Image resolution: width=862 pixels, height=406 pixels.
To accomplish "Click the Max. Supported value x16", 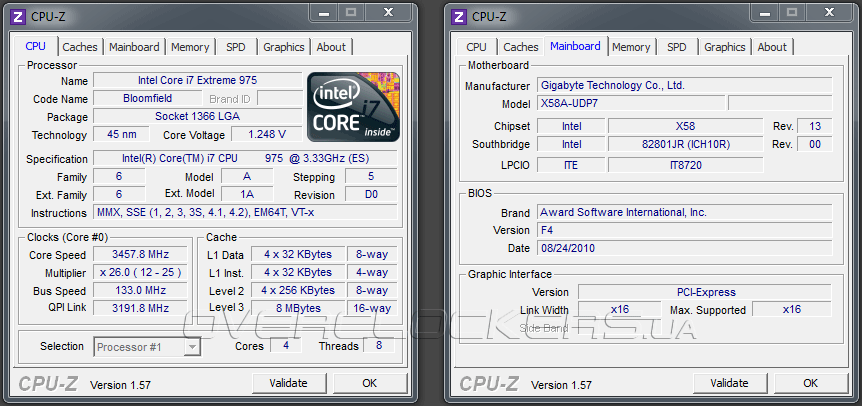I will pyautogui.click(x=792, y=309).
